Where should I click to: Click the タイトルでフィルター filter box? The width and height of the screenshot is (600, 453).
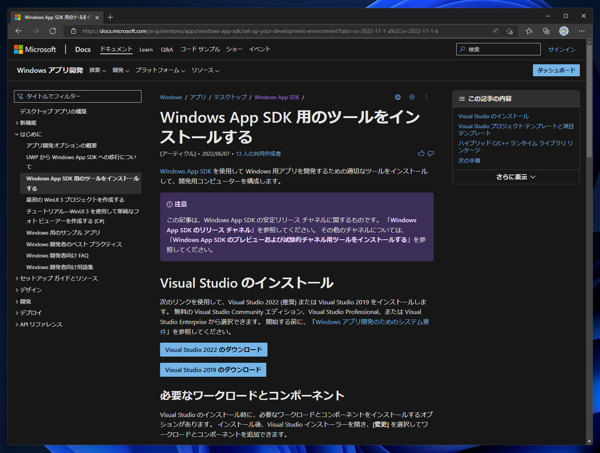(78, 96)
